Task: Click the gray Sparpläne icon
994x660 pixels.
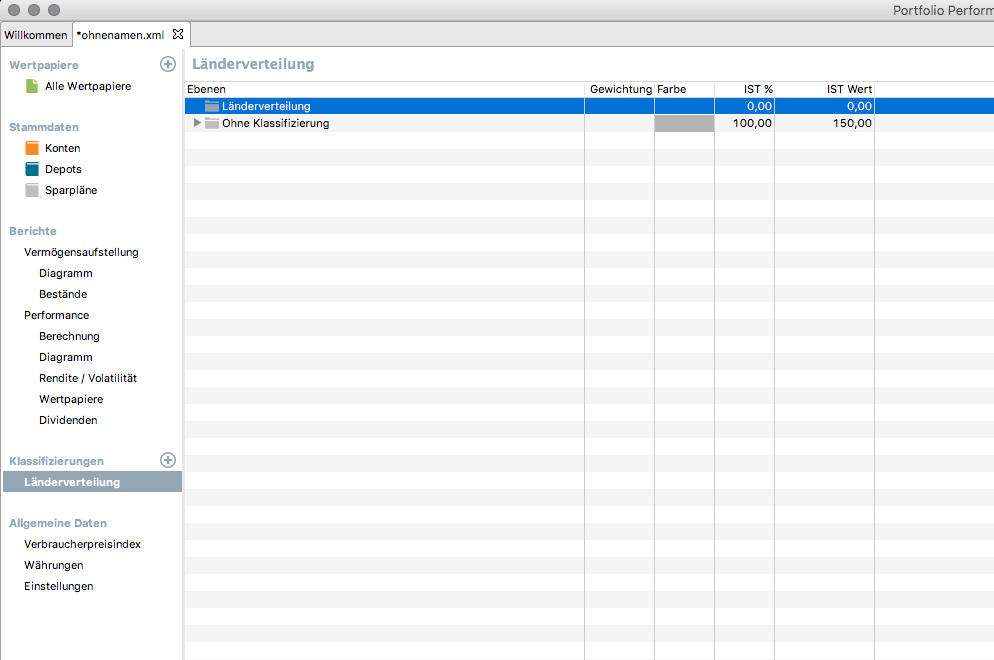Action: click(x=32, y=190)
